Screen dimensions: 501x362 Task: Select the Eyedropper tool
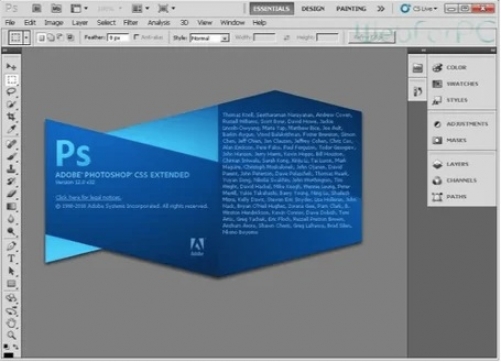(11, 129)
